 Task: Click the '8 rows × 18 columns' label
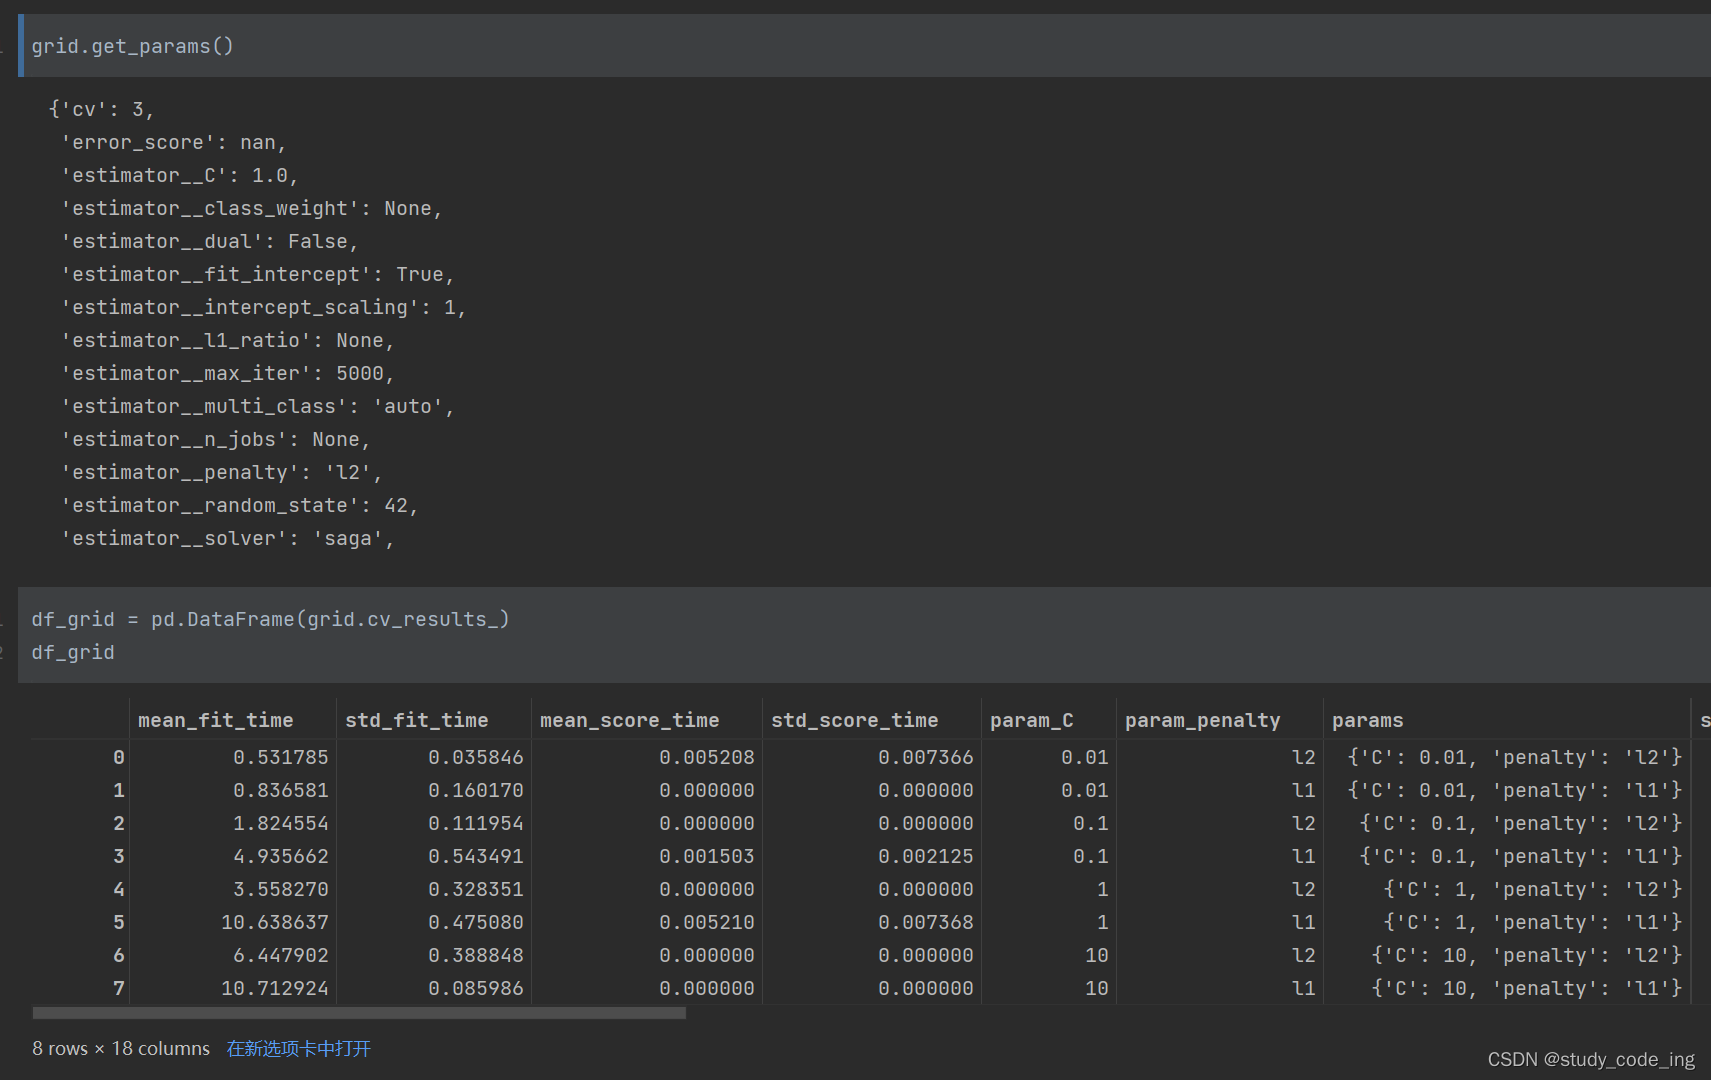[121, 1048]
